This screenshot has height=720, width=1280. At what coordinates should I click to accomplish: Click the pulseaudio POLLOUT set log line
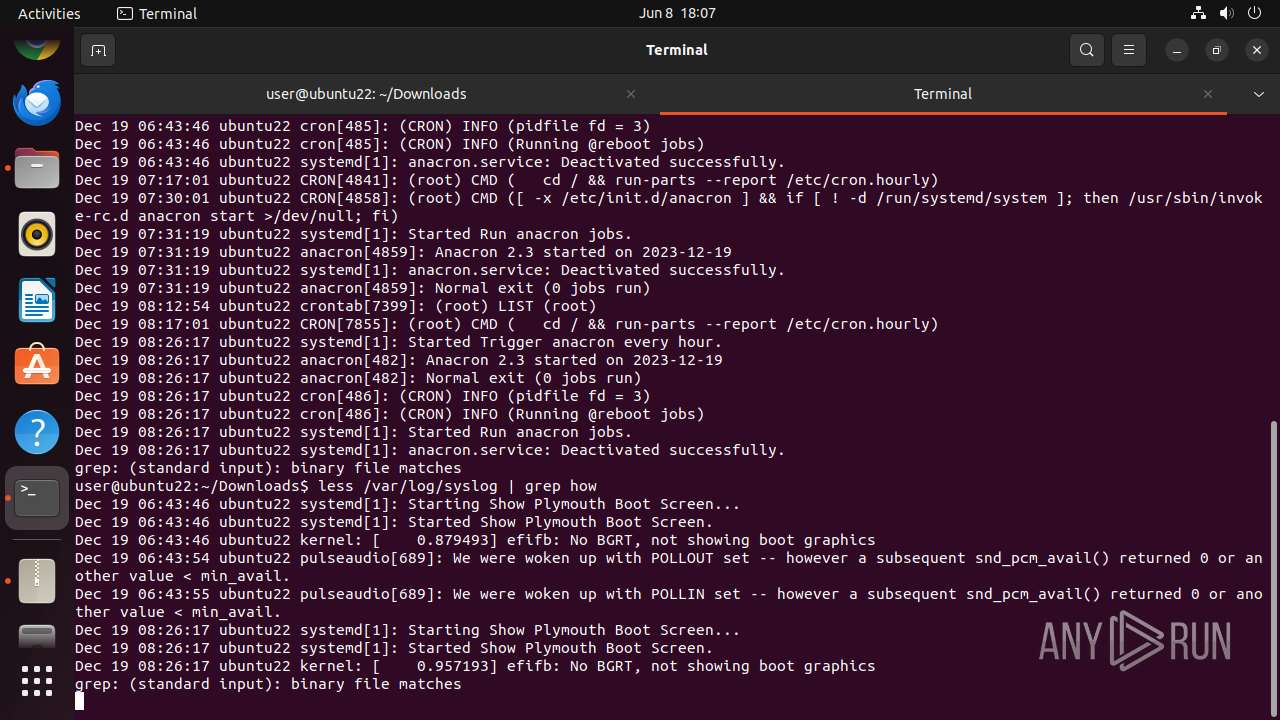click(x=669, y=567)
